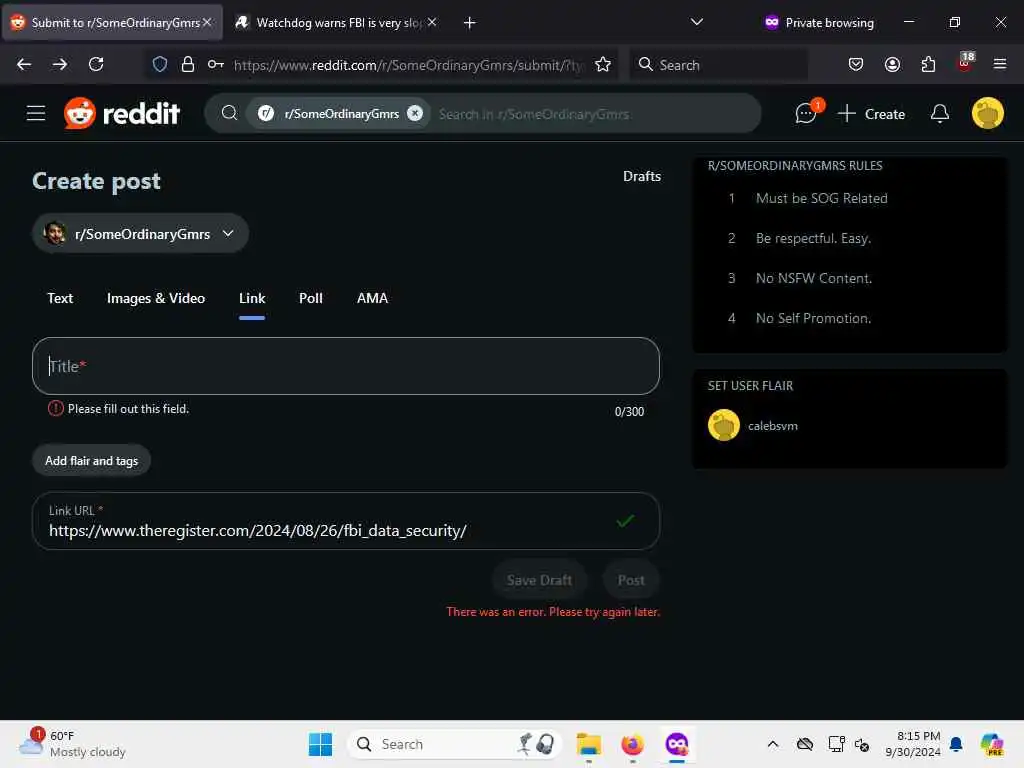Open the Reddit hamburger navigation menu
The width and height of the screenshot is (1024, 768).
(x=36, y=114)
